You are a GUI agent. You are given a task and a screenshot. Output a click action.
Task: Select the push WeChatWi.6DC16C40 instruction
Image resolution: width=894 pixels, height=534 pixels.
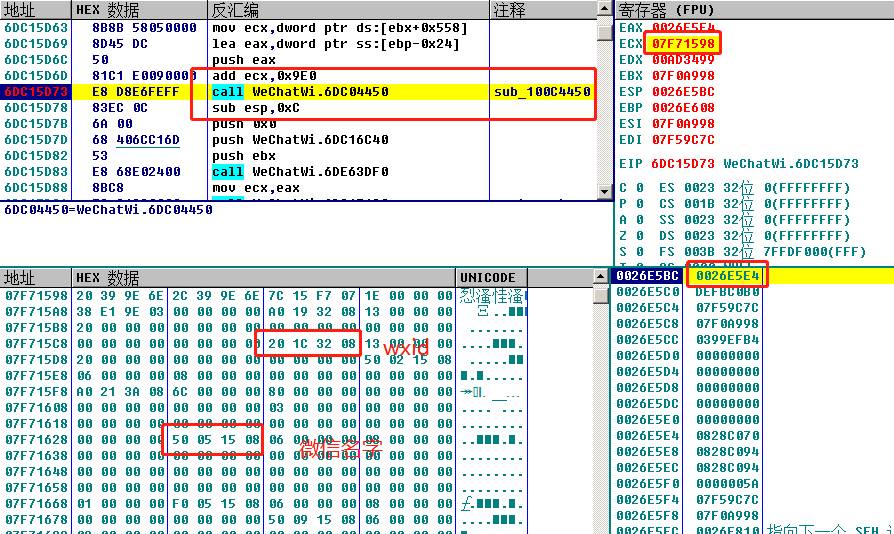[x=300, y=140]
